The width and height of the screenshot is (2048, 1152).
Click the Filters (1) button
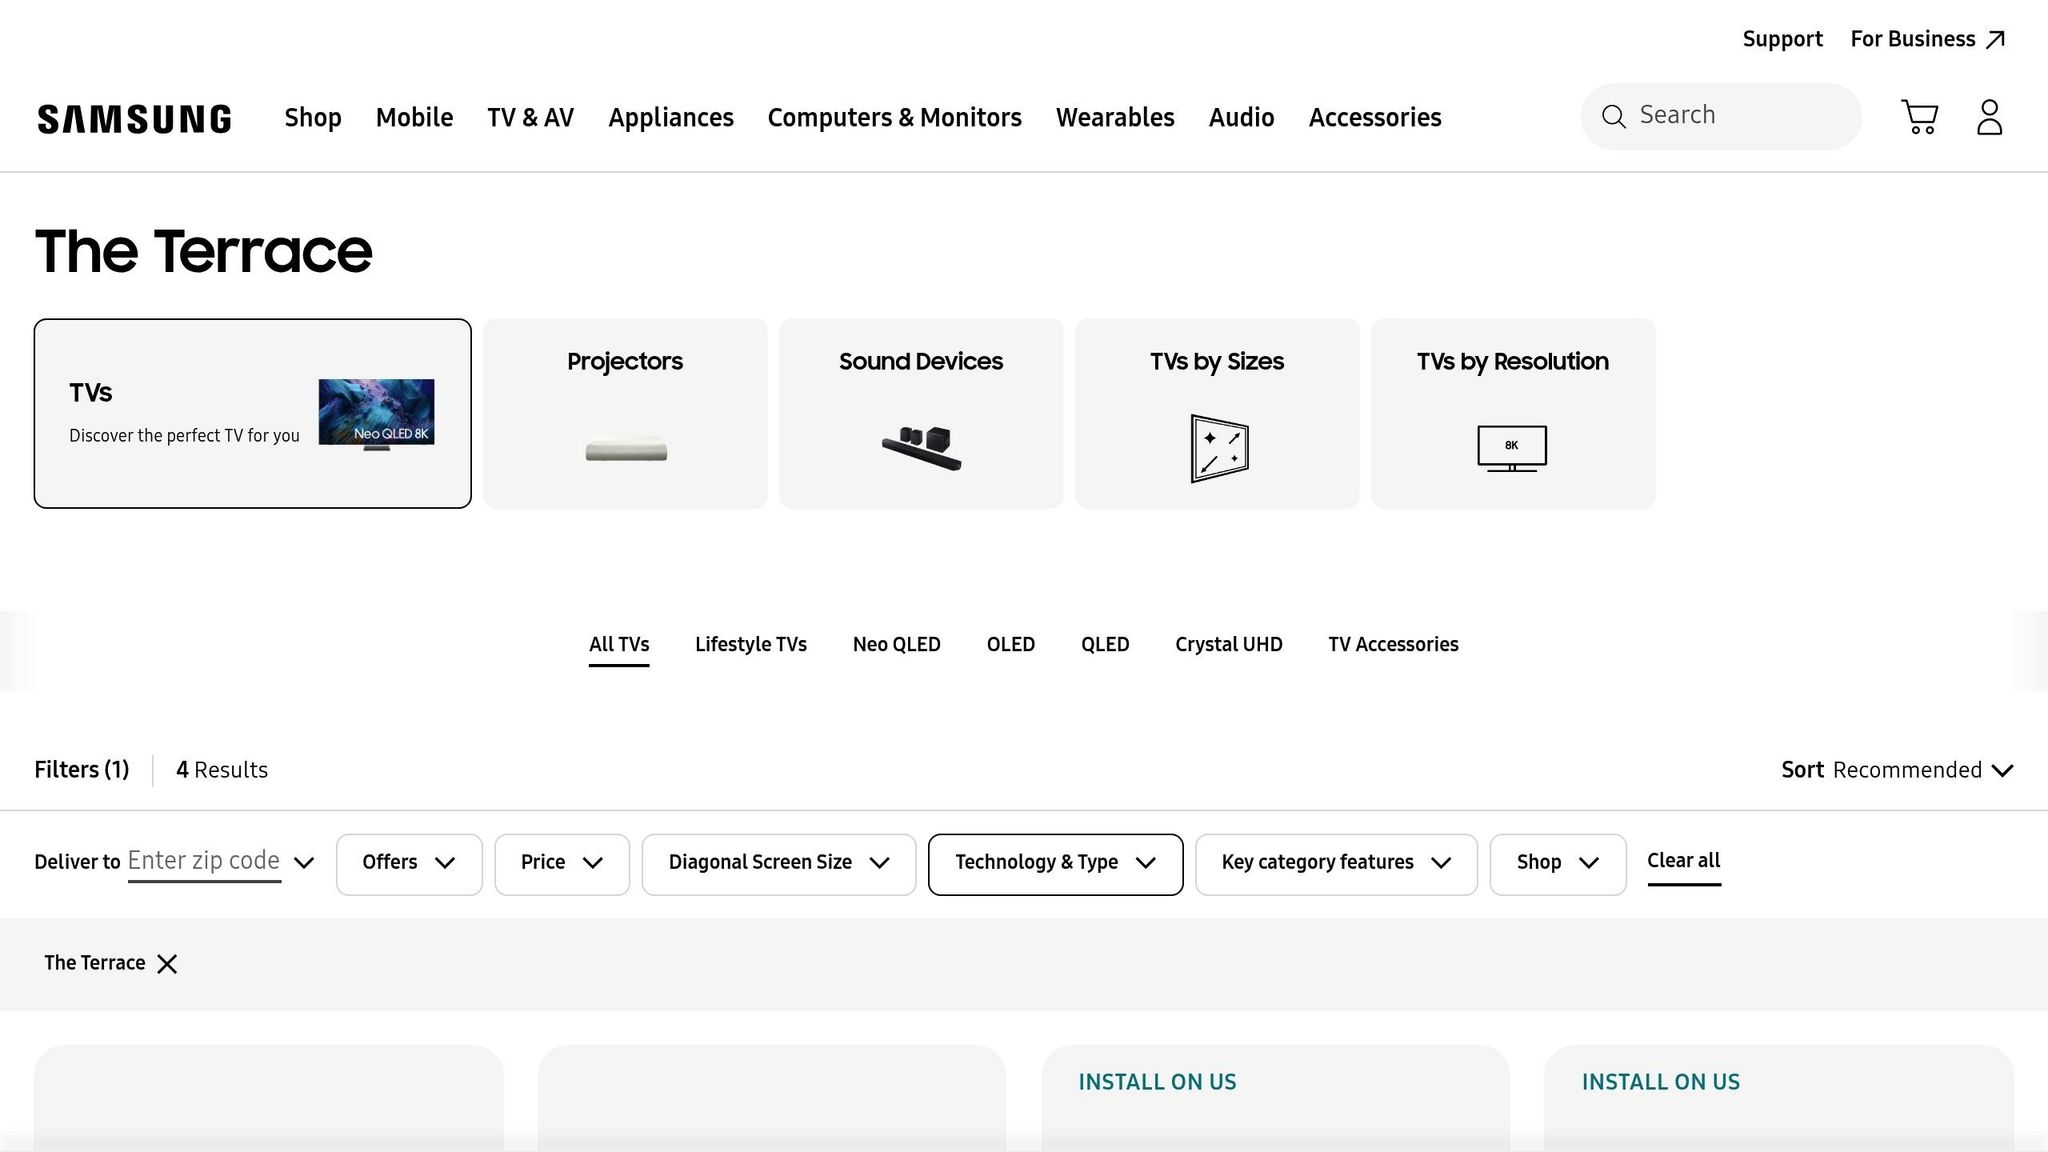click(82, 770)
